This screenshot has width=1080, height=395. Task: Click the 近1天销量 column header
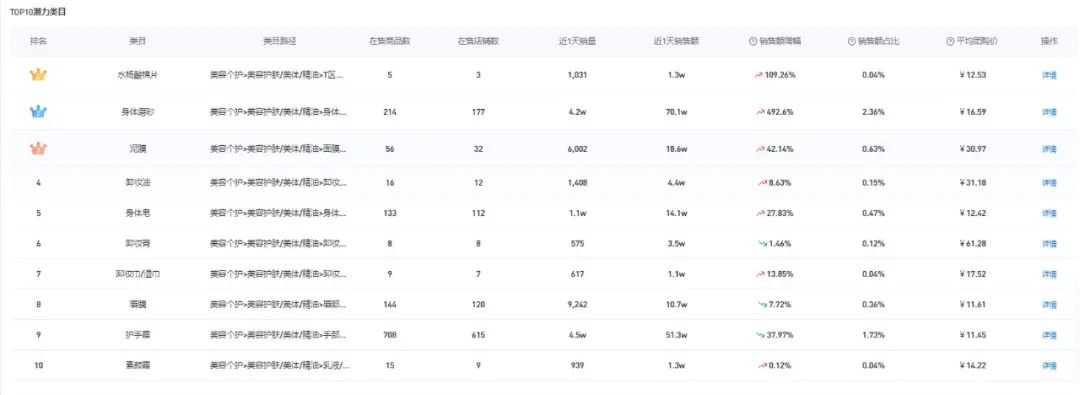click(577, 41)
